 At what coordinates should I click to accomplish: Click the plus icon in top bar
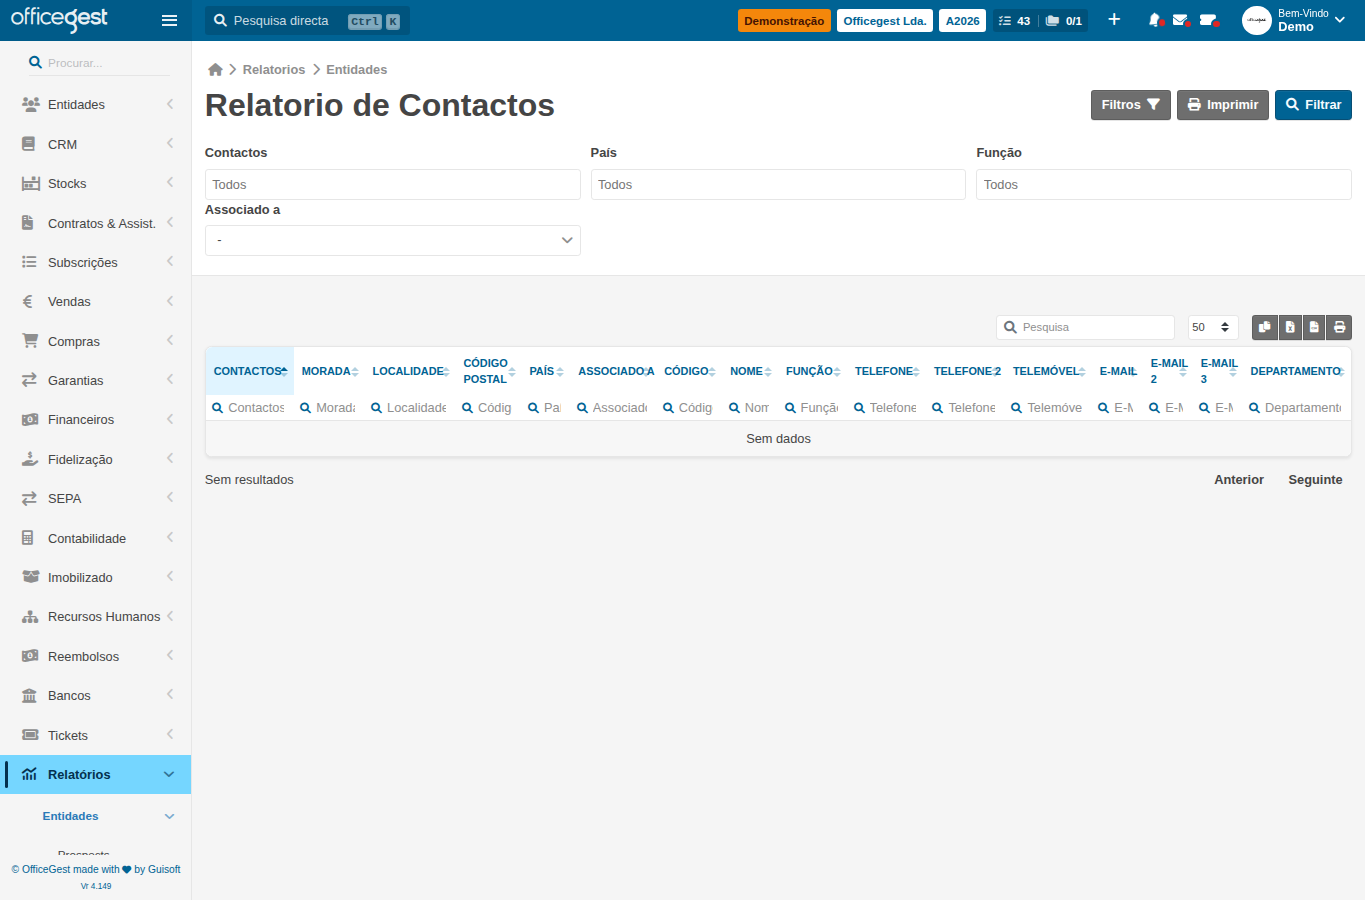(1114, 20)
